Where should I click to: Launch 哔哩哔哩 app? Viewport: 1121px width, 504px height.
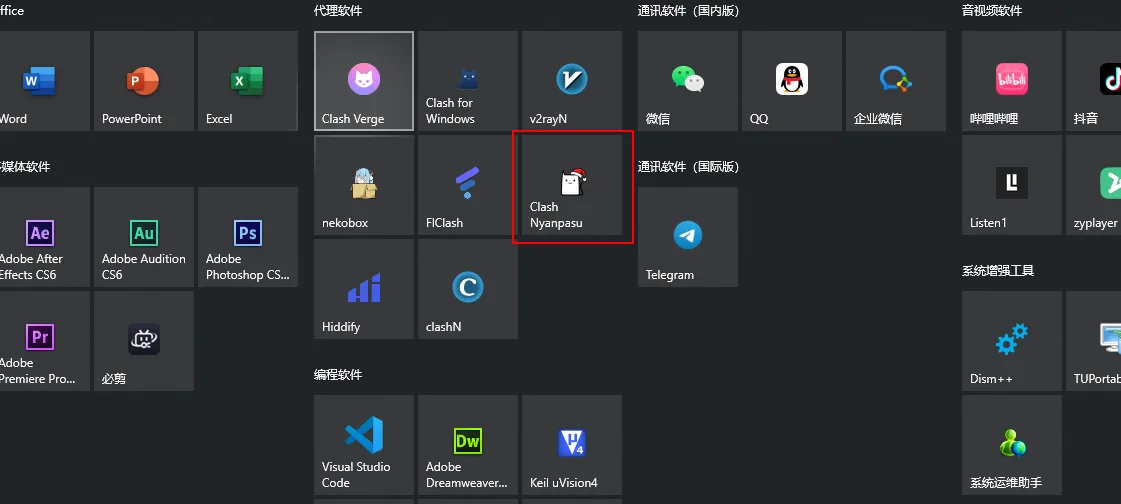pos(1012,81)
